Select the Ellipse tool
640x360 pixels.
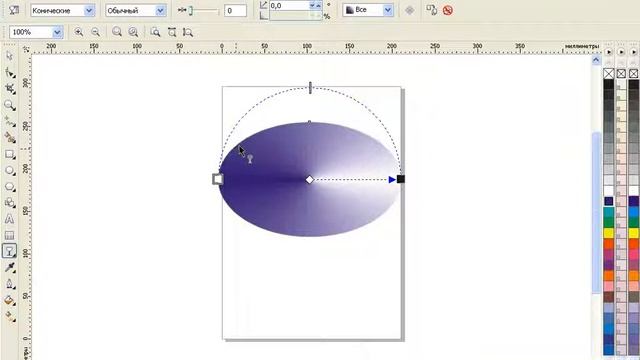coord(9,170)
